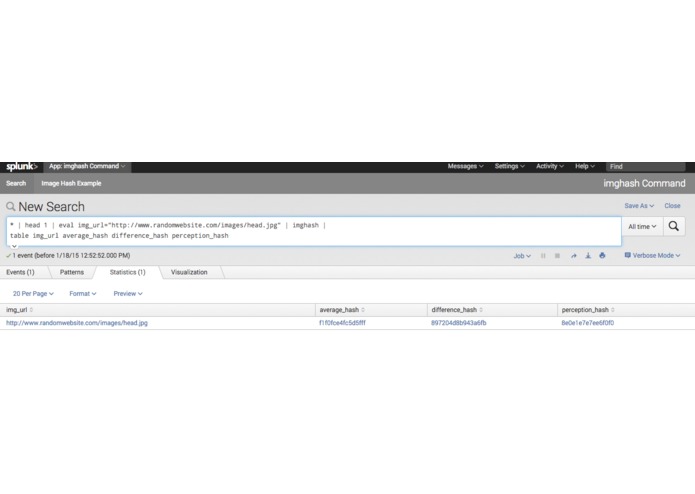Image resolution: width=695 pixels, height=494 pixels.
Task: Switch to the Visualization tab
Action: 189,272
